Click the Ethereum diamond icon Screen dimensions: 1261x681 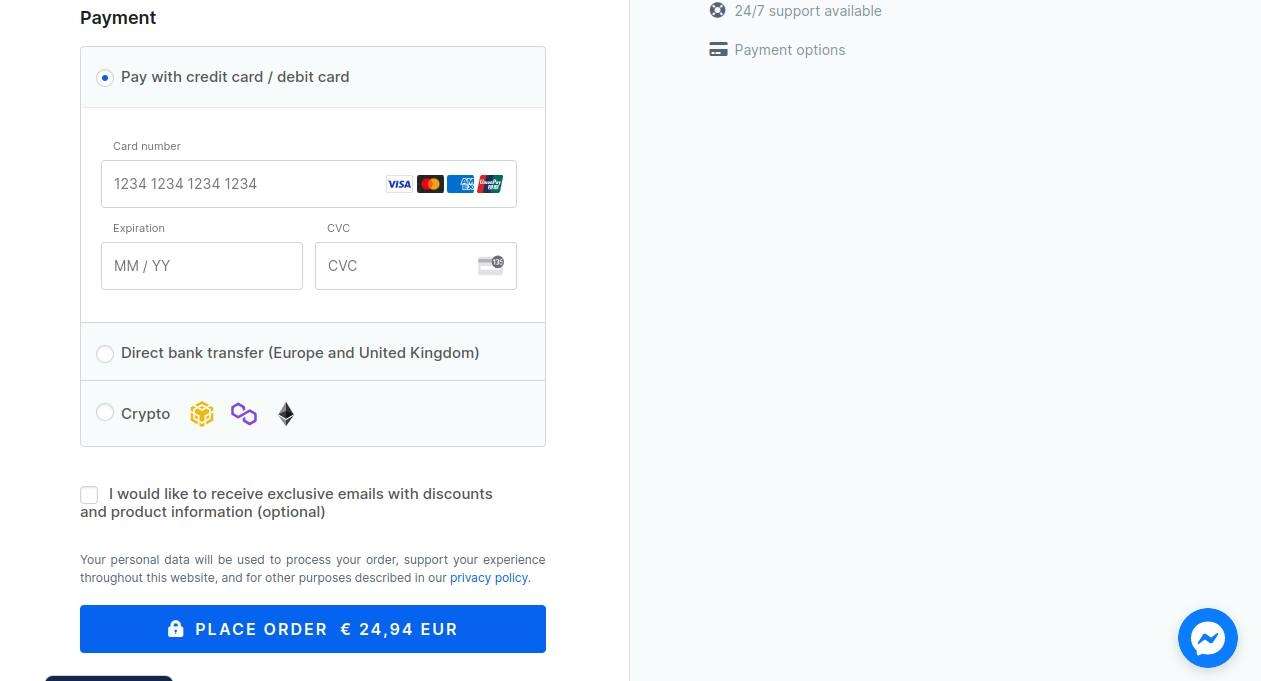pos(286,414)
